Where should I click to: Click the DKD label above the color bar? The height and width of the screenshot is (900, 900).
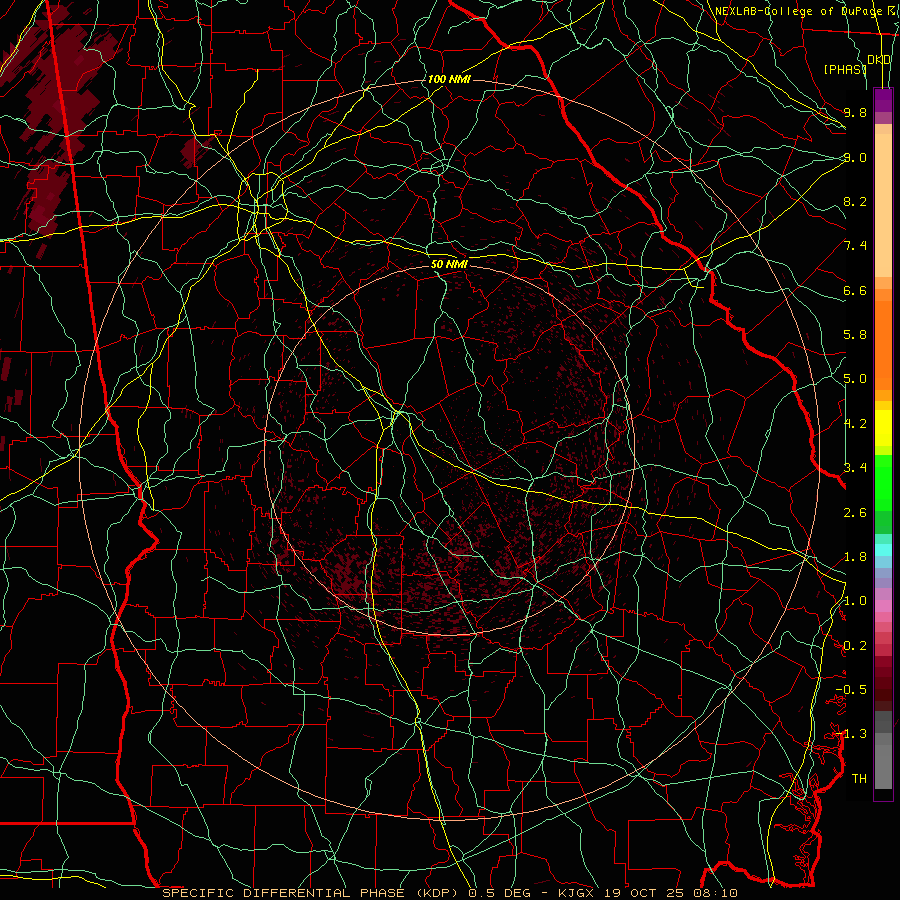click(879, 60)
